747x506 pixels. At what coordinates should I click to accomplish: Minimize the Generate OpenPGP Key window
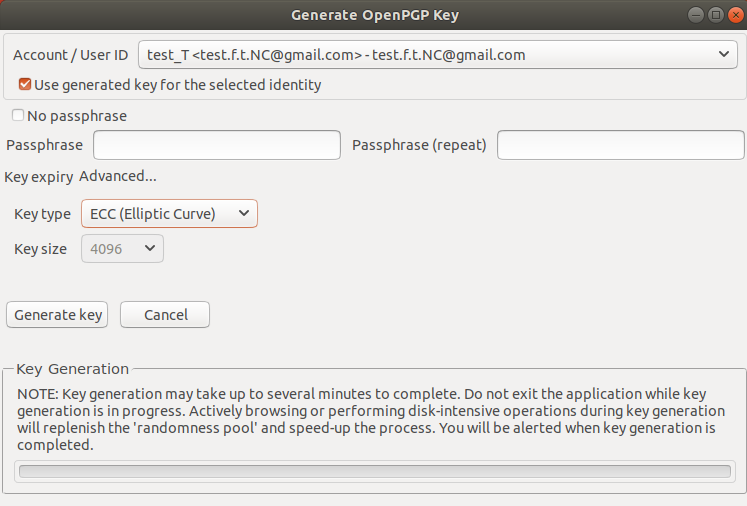(x=697, y=15)
